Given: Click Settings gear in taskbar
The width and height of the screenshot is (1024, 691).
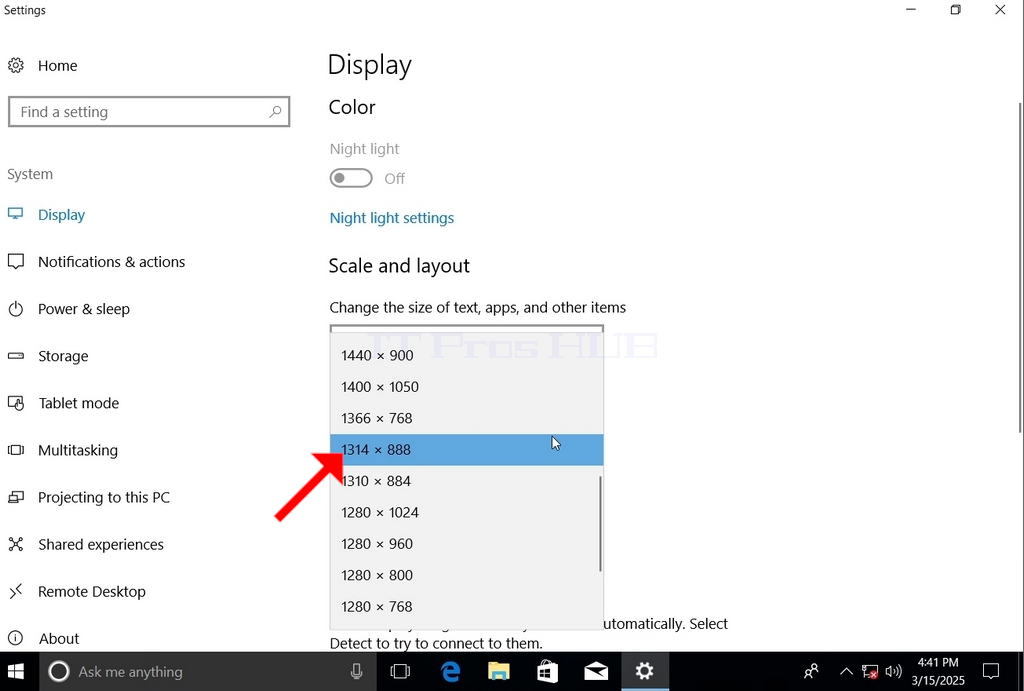Looking at the screenshot, I should (x=645, y=671).
